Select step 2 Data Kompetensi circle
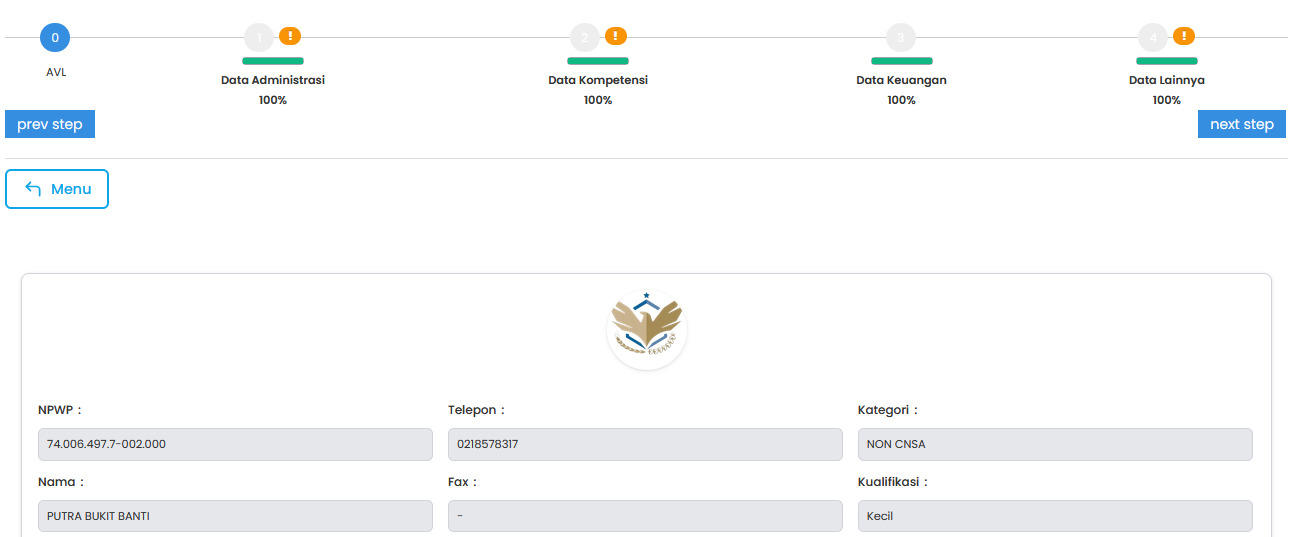 pyautogui.click(x=584, y=38)
